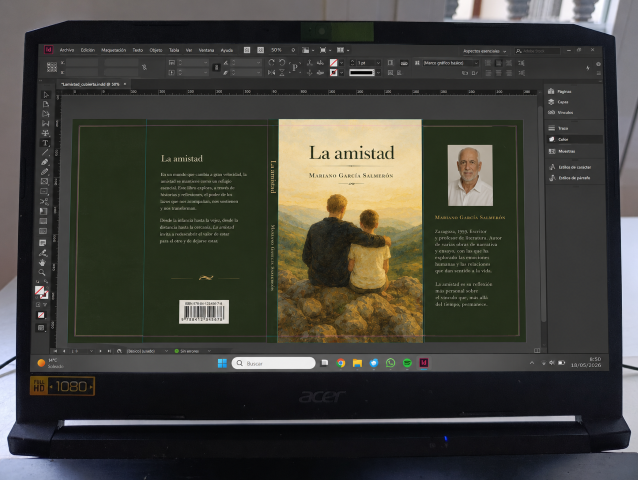Toggle Formatting Affects Container button

(x=38, y=304)
